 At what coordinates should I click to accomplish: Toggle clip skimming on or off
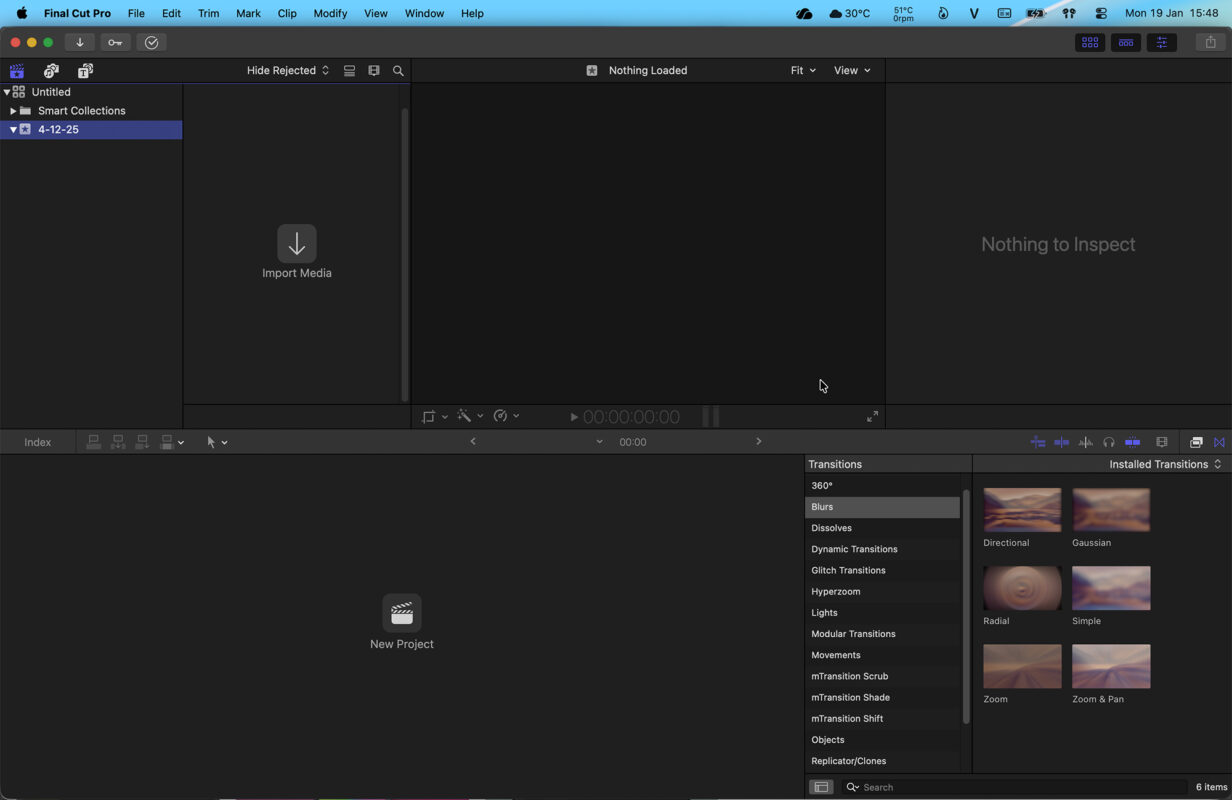pyautogui.click(x=1061, y=441)
